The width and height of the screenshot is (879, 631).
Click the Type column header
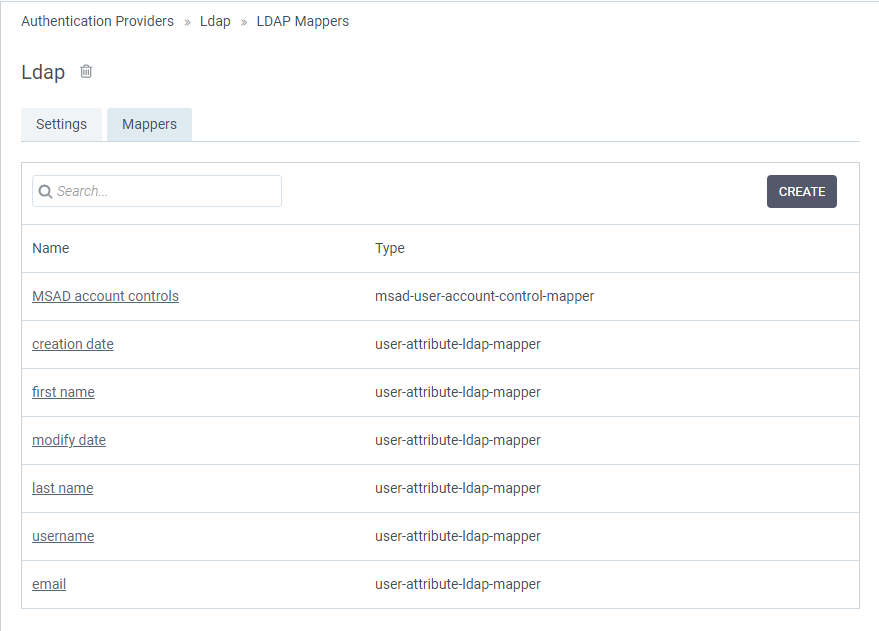pyautogui.click(x=390, y=248)
